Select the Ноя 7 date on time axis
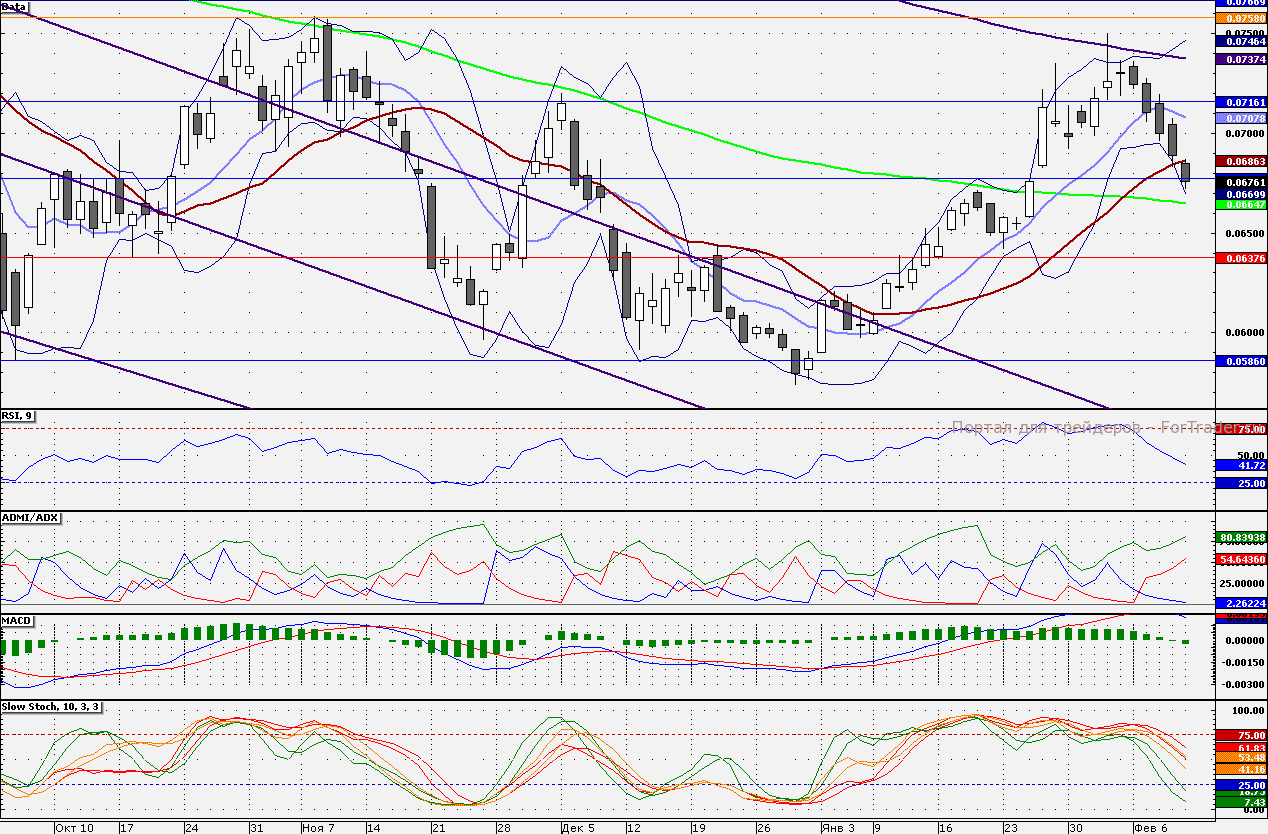The image size is (1268, 834). (318, 828)
